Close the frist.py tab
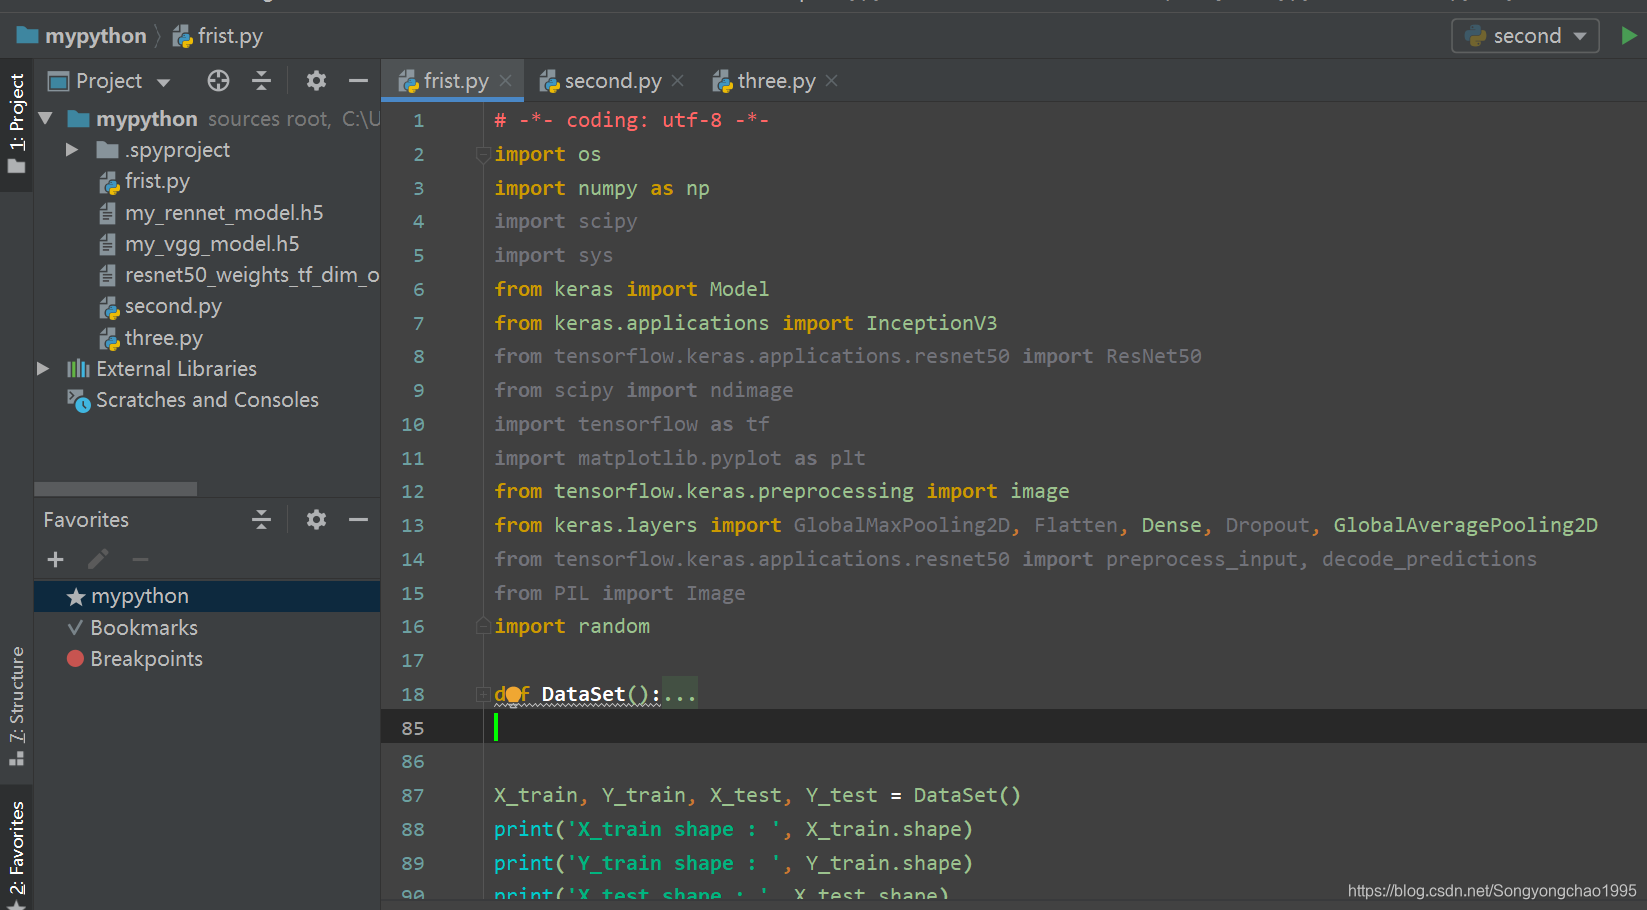Viewport: 1647px width, 910px height. point(506,81)
